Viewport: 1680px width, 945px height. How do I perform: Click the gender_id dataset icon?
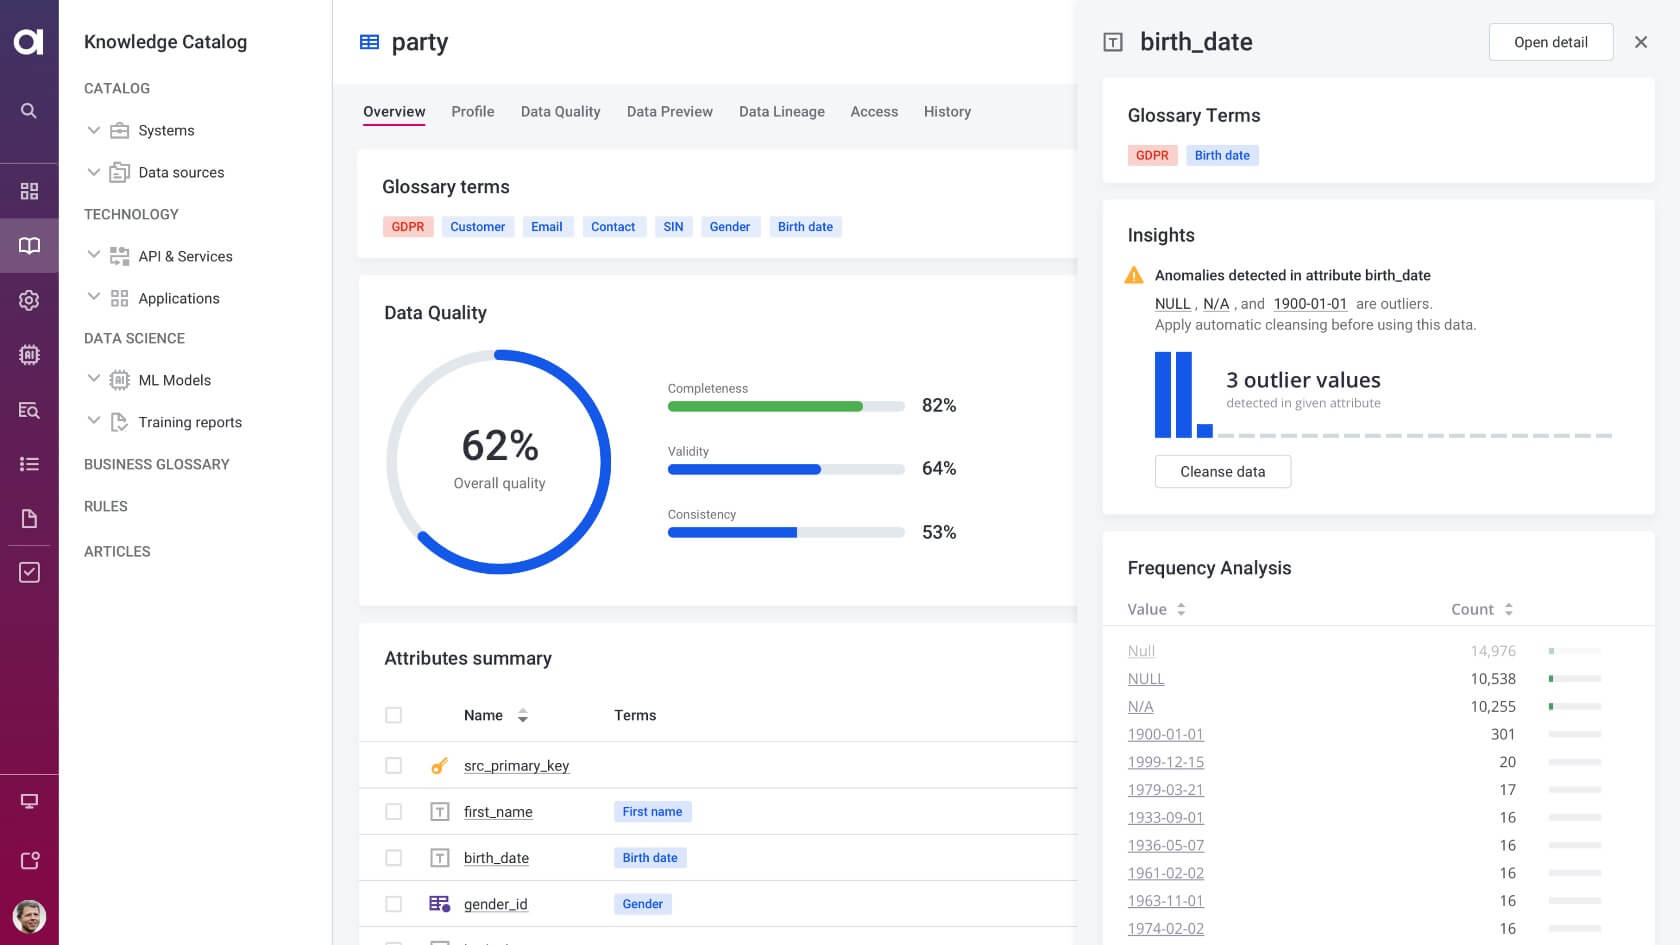[440, 903]
